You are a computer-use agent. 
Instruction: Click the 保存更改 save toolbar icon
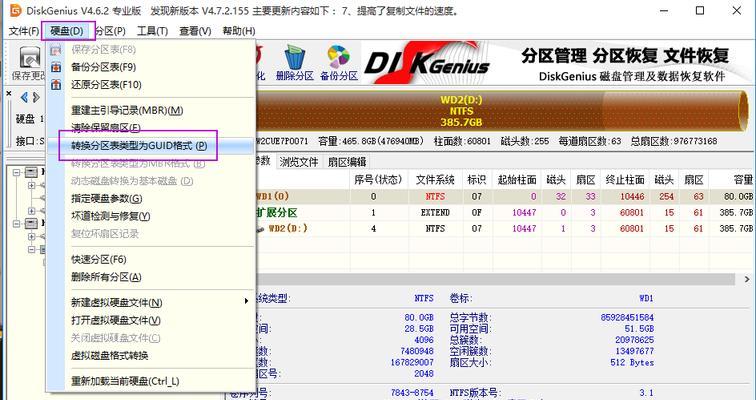30,58
